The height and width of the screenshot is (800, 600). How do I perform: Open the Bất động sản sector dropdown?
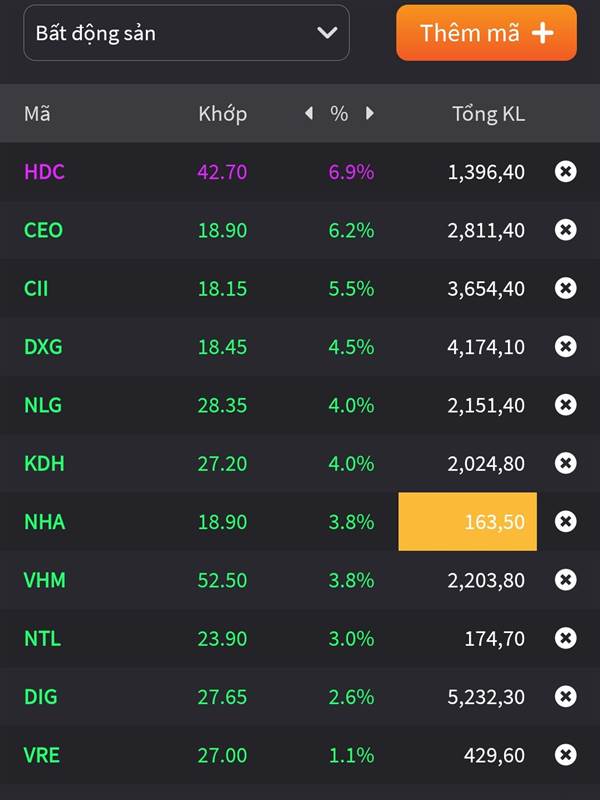tap(186, 33)
